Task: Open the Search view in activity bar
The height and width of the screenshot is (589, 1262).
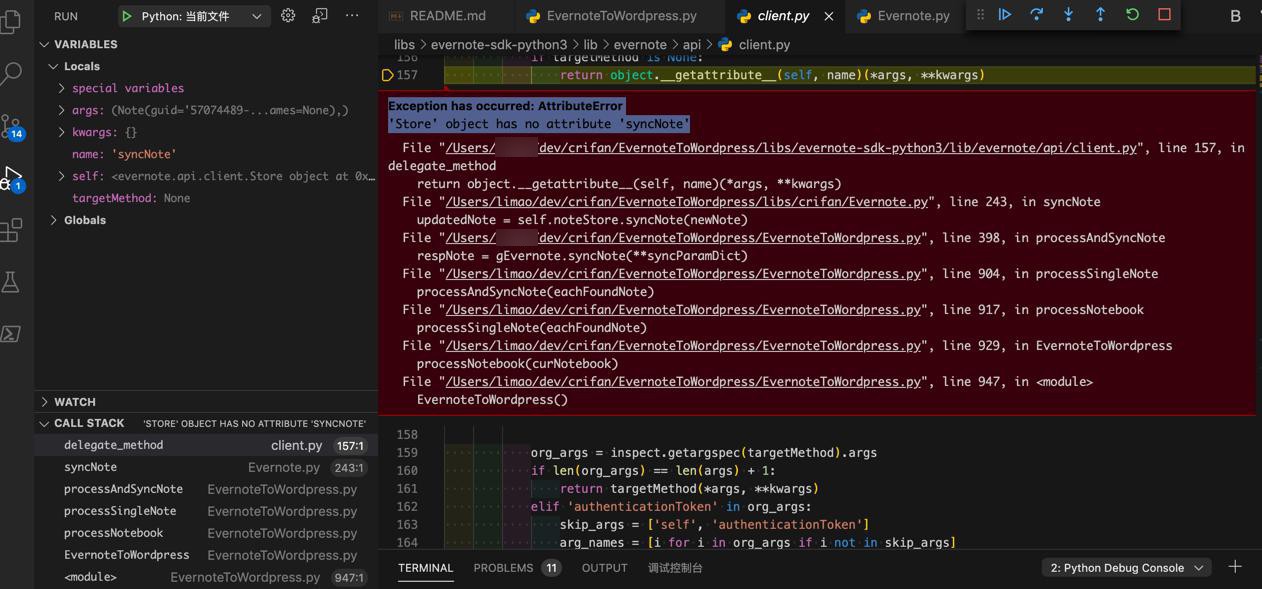Action: coord(11,73)
